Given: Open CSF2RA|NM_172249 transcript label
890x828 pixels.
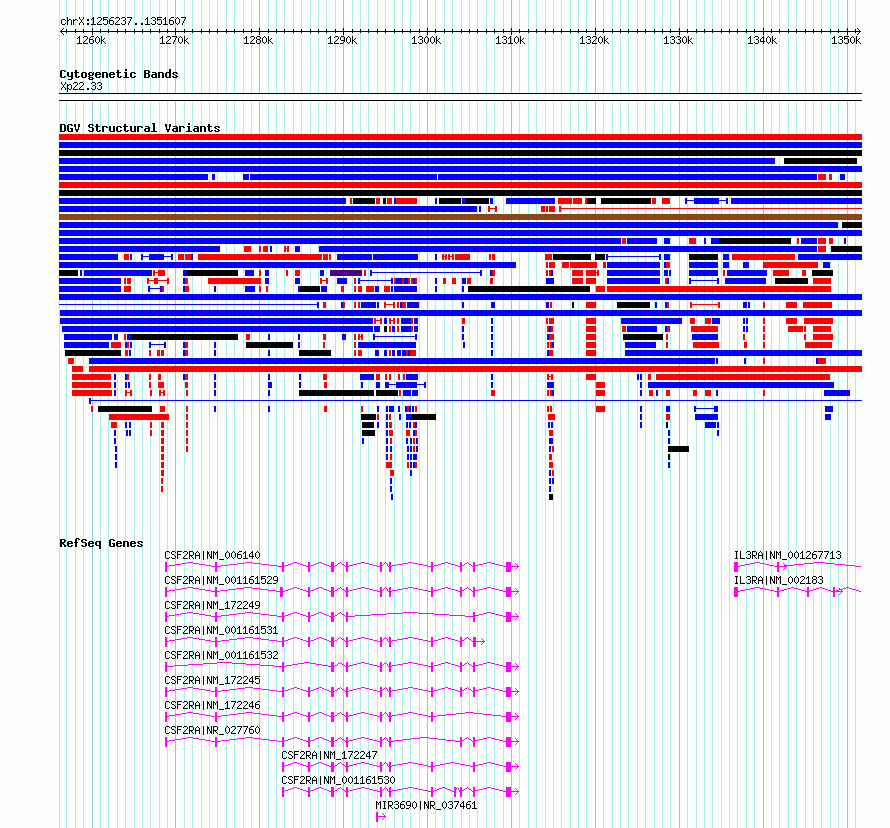Looking at the screenshot, I should (212, 605).
